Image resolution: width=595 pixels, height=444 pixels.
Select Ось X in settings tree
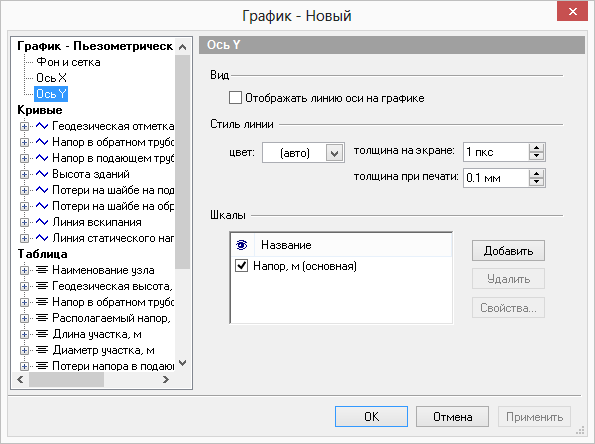pyautogui.click(x=51, y=78)
